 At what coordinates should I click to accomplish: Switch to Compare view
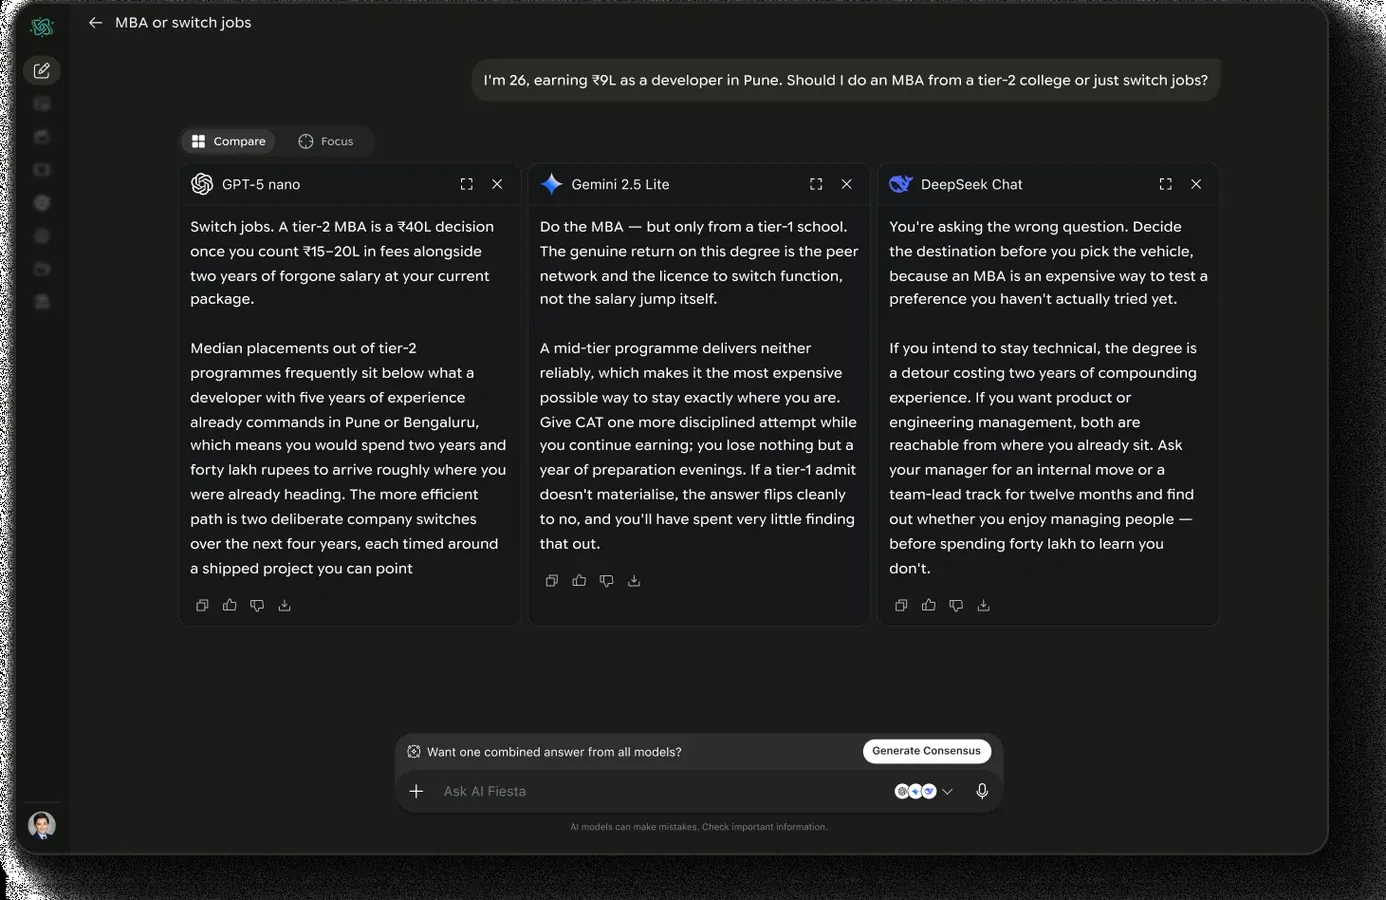click(x=229, y=141)
